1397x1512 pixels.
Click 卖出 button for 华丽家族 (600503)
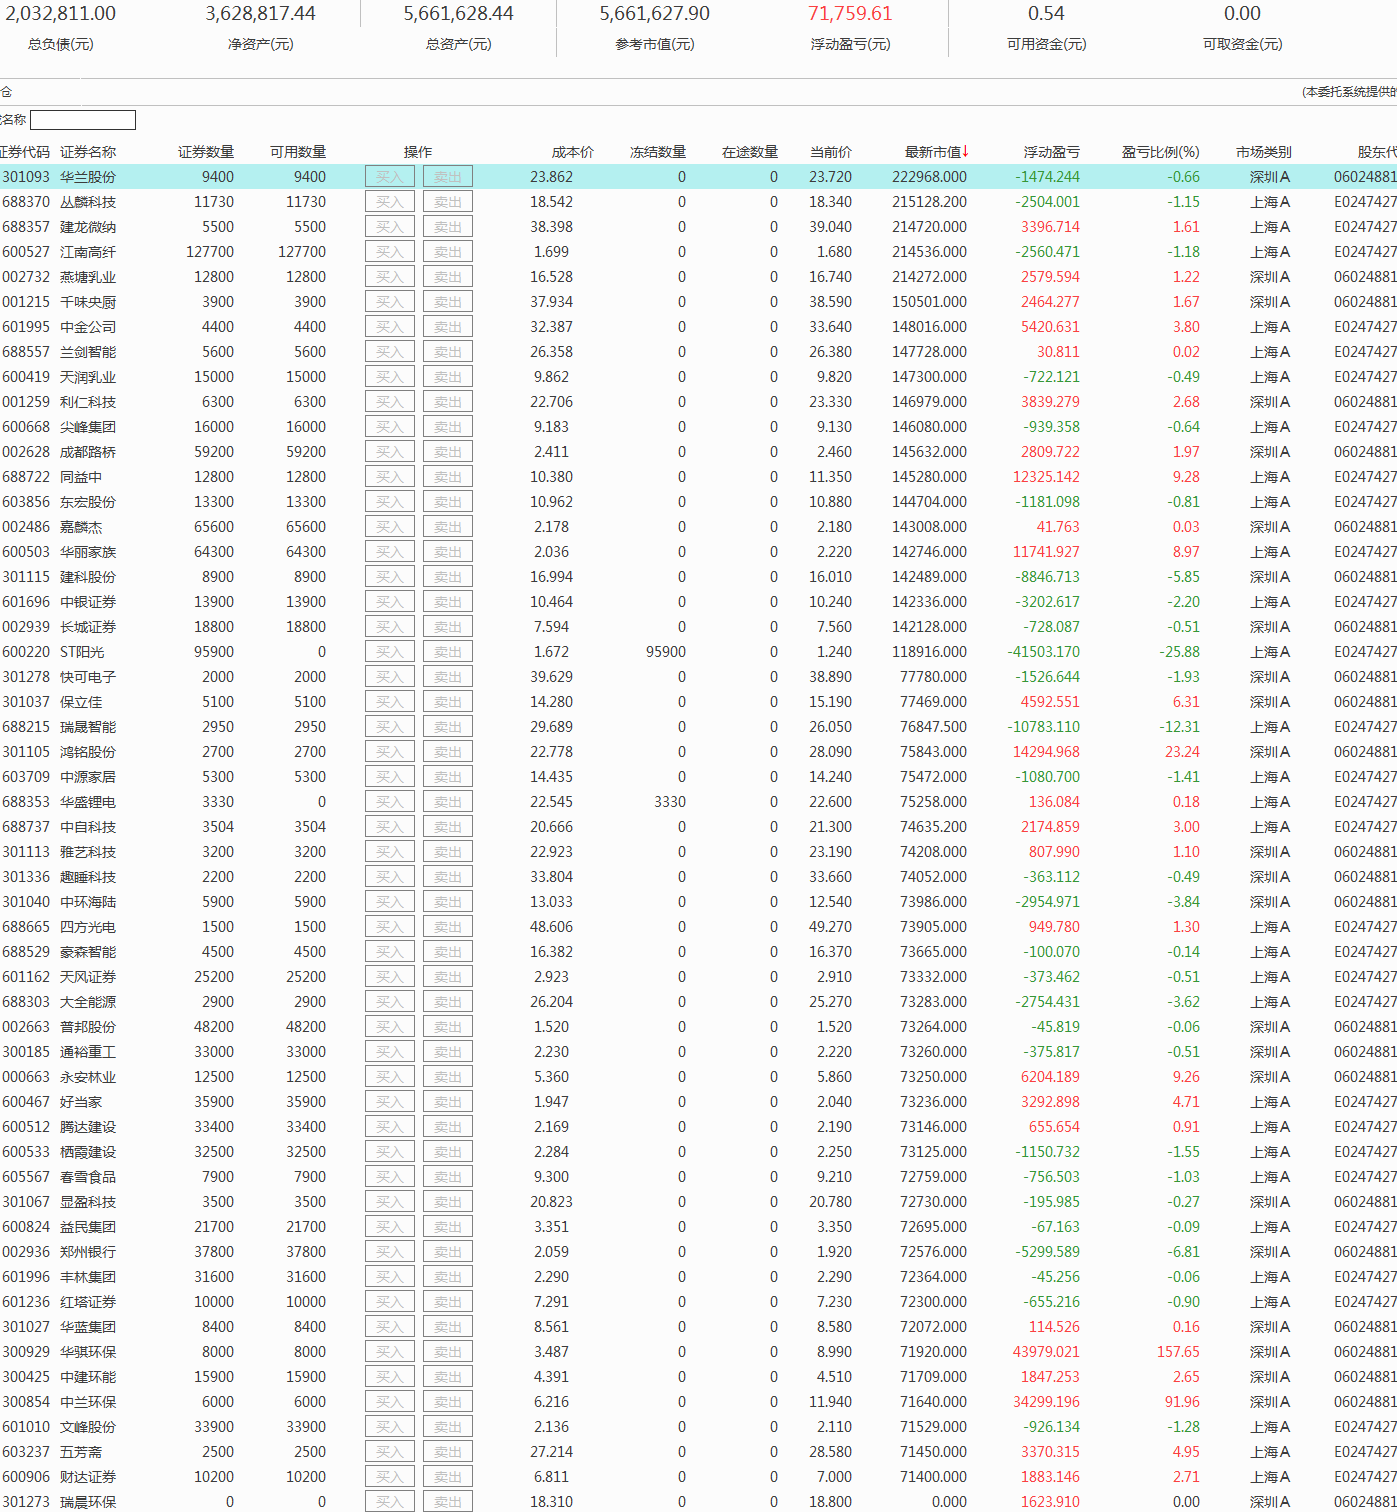click(448, 552)
